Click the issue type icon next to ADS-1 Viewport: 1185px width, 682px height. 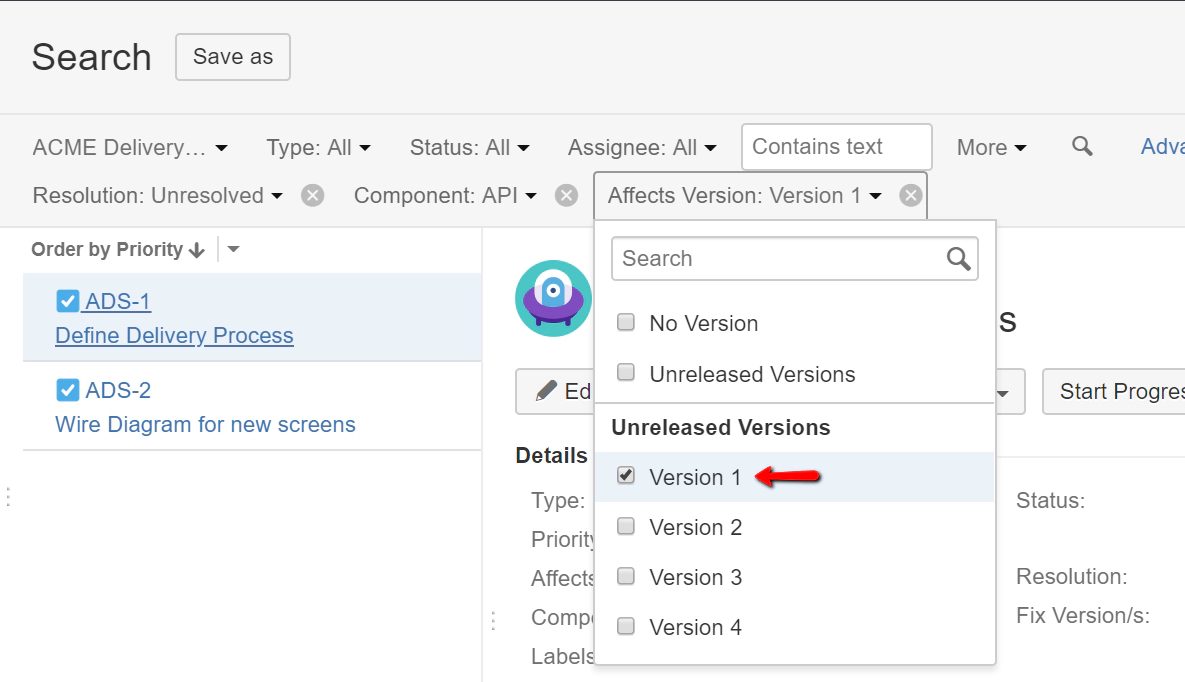click(x=67, y=300)
